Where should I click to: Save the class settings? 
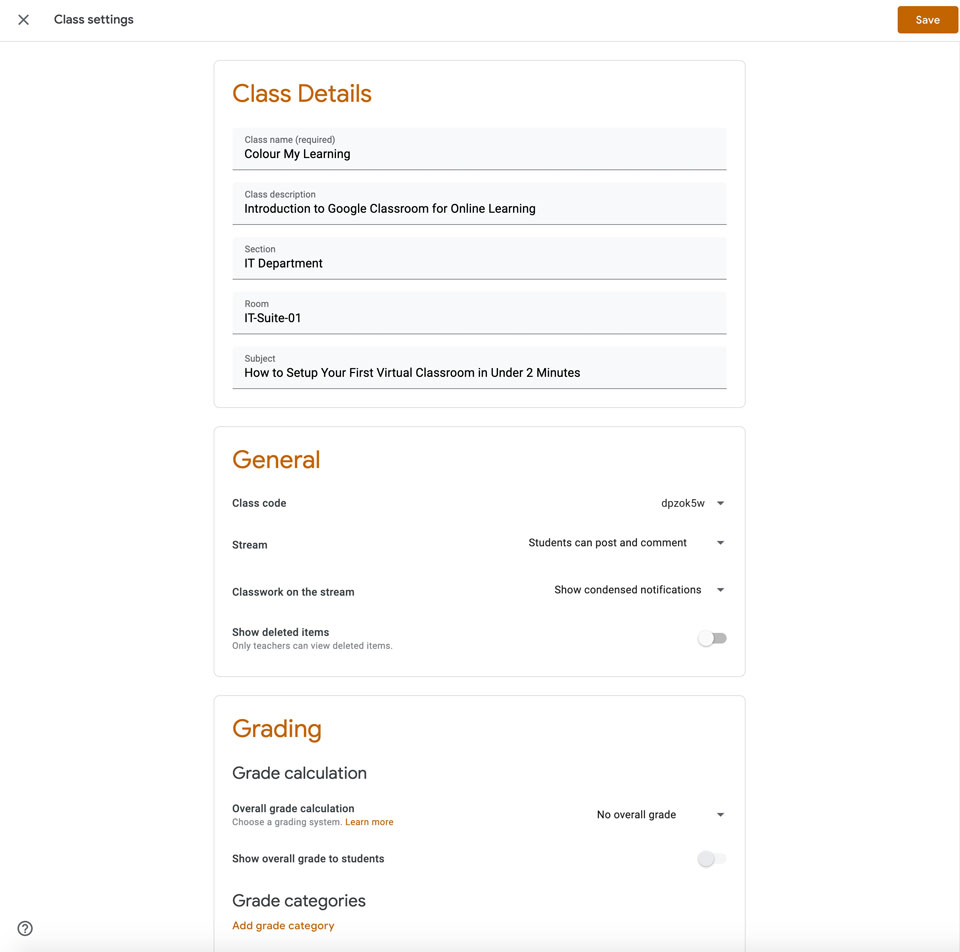click(926, 19)
